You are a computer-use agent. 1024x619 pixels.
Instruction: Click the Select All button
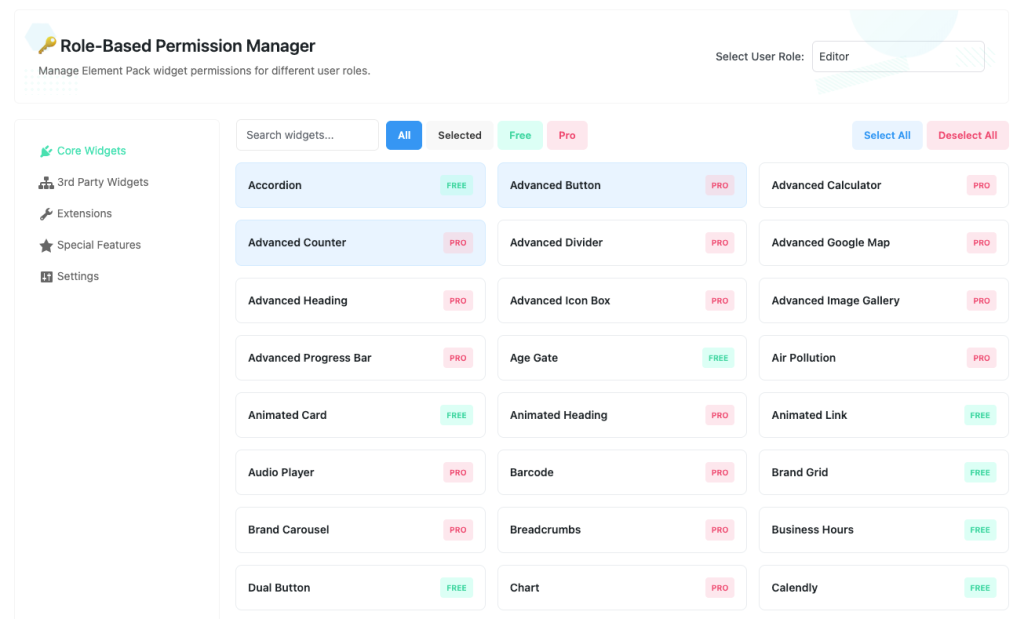click(x=886, y=134)
